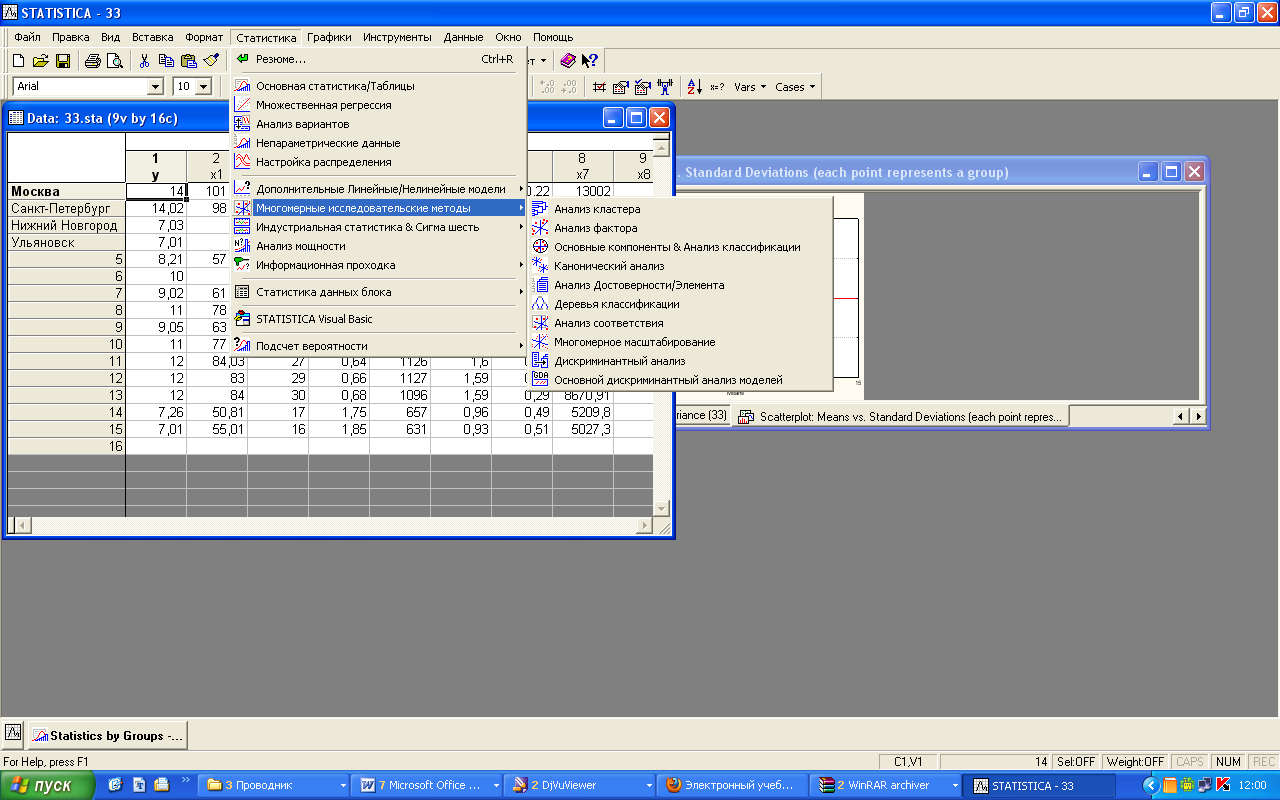Click the Print Preview icon
The image size is (1280, 800).
click(x=114, y=60)
